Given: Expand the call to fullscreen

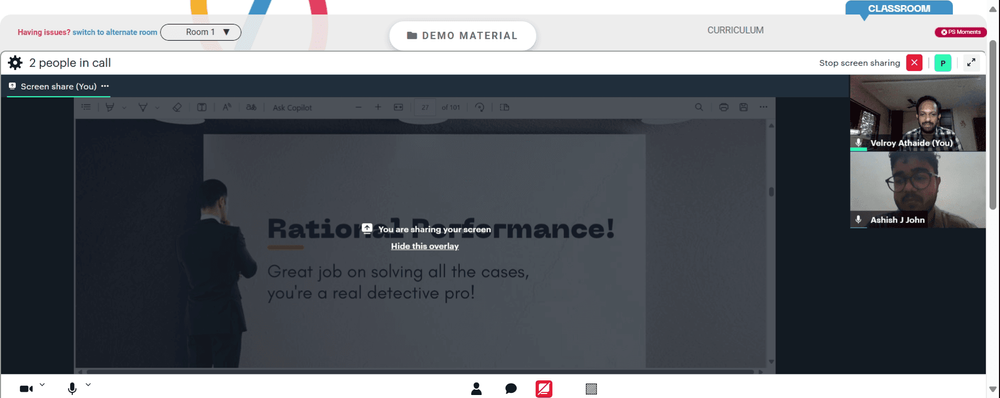Looking at the screenshot, I should [971, 63].
